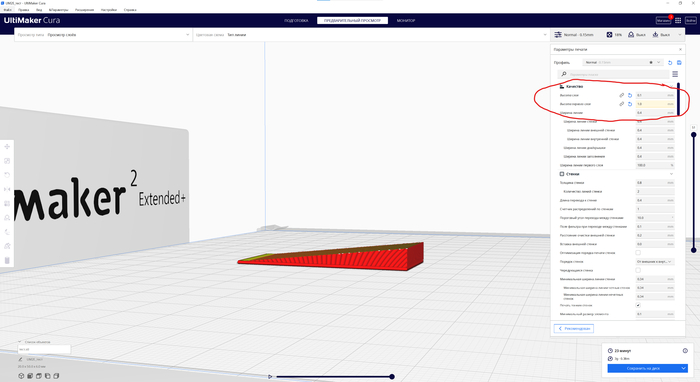Click the support icon in settings header
Image resolution: width=700 pixels, height=382 pixels.
pyautogui.click(x=631, y=34)
